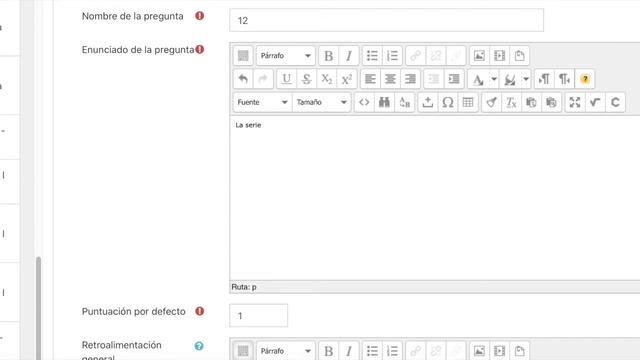
Task: Insert an image in the Retroalimentación editor
Action: (x=479, y=351)
